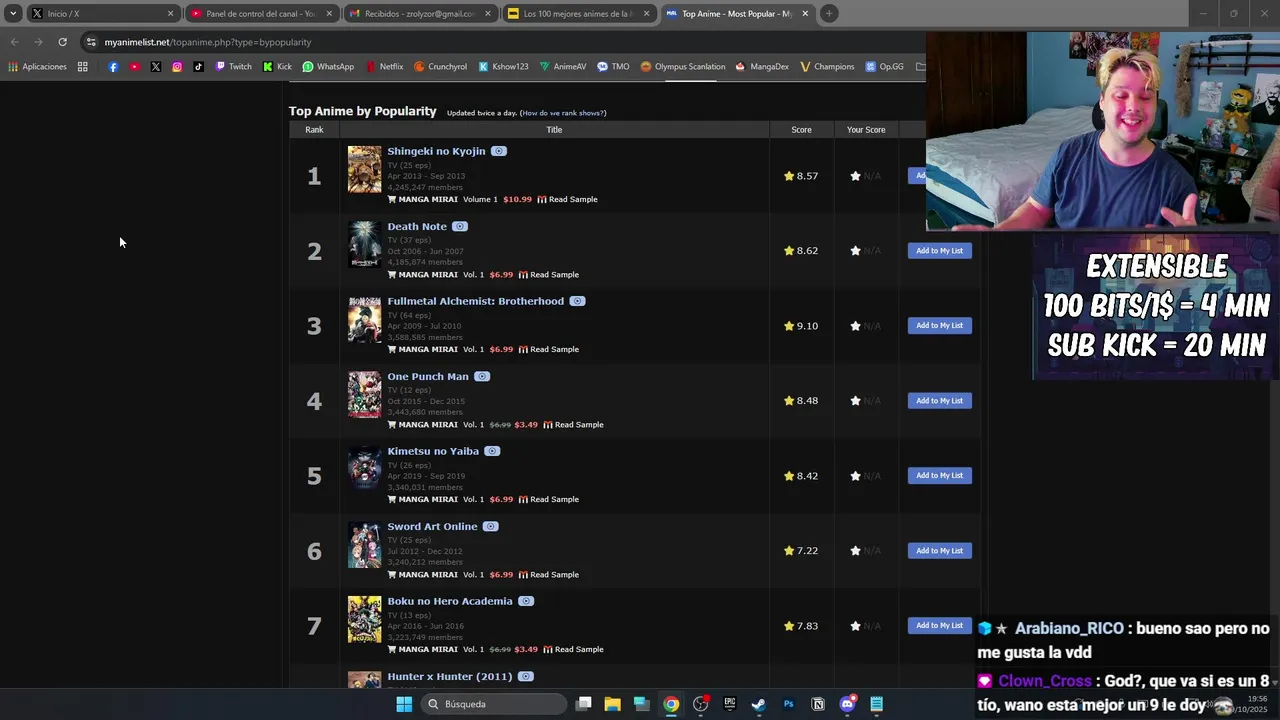Open the Op.GG bookmark
The width and height of the screenshot is (1280, 720).
884,67
